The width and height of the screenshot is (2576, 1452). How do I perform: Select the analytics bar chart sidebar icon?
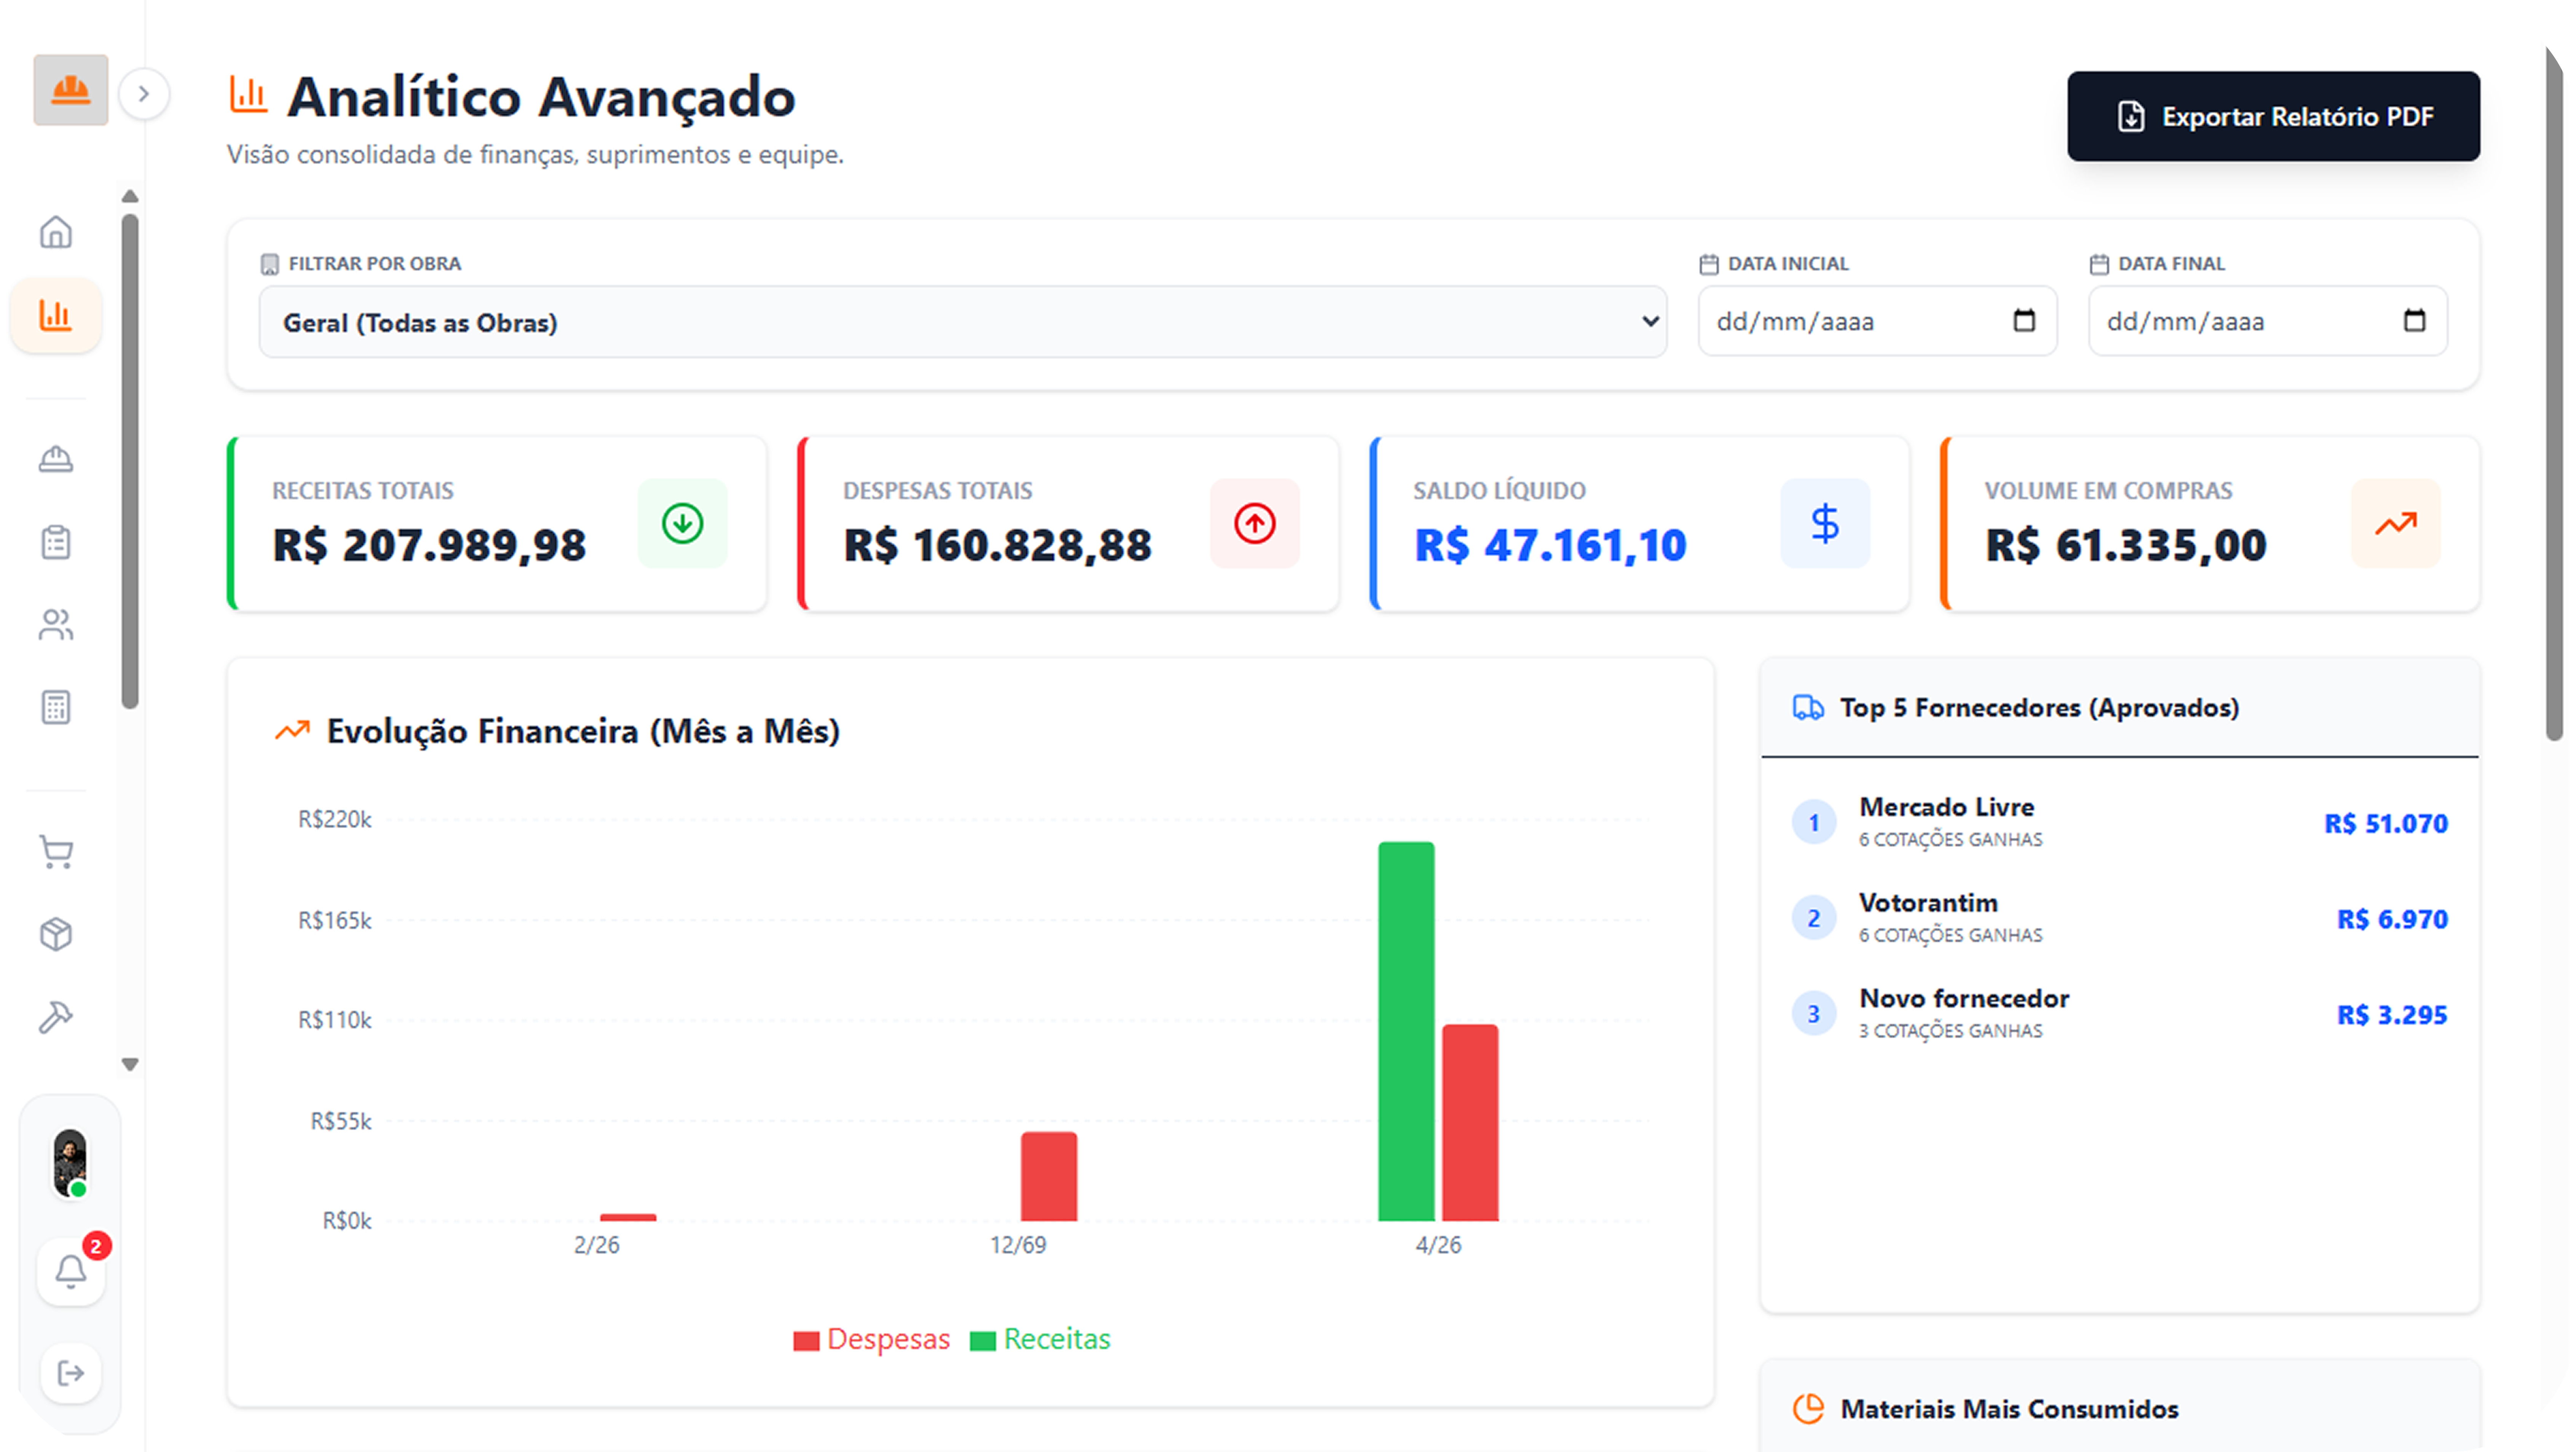[56, 315]
